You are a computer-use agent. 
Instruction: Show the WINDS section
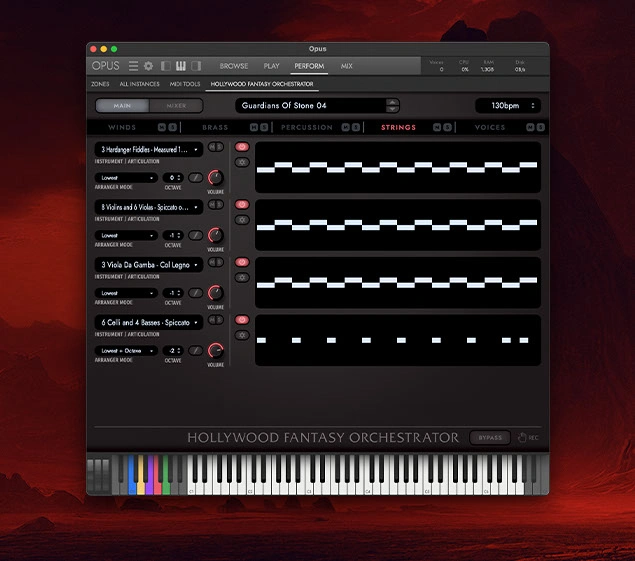[x=122, y=127]
